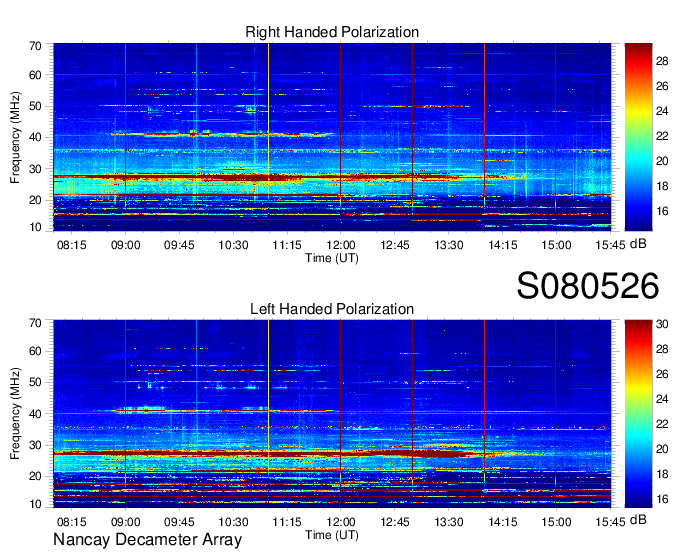Screen dimensions: 680x552
Task: Click the Right Handed panel's dB colorbar
Action: point(638,137)
